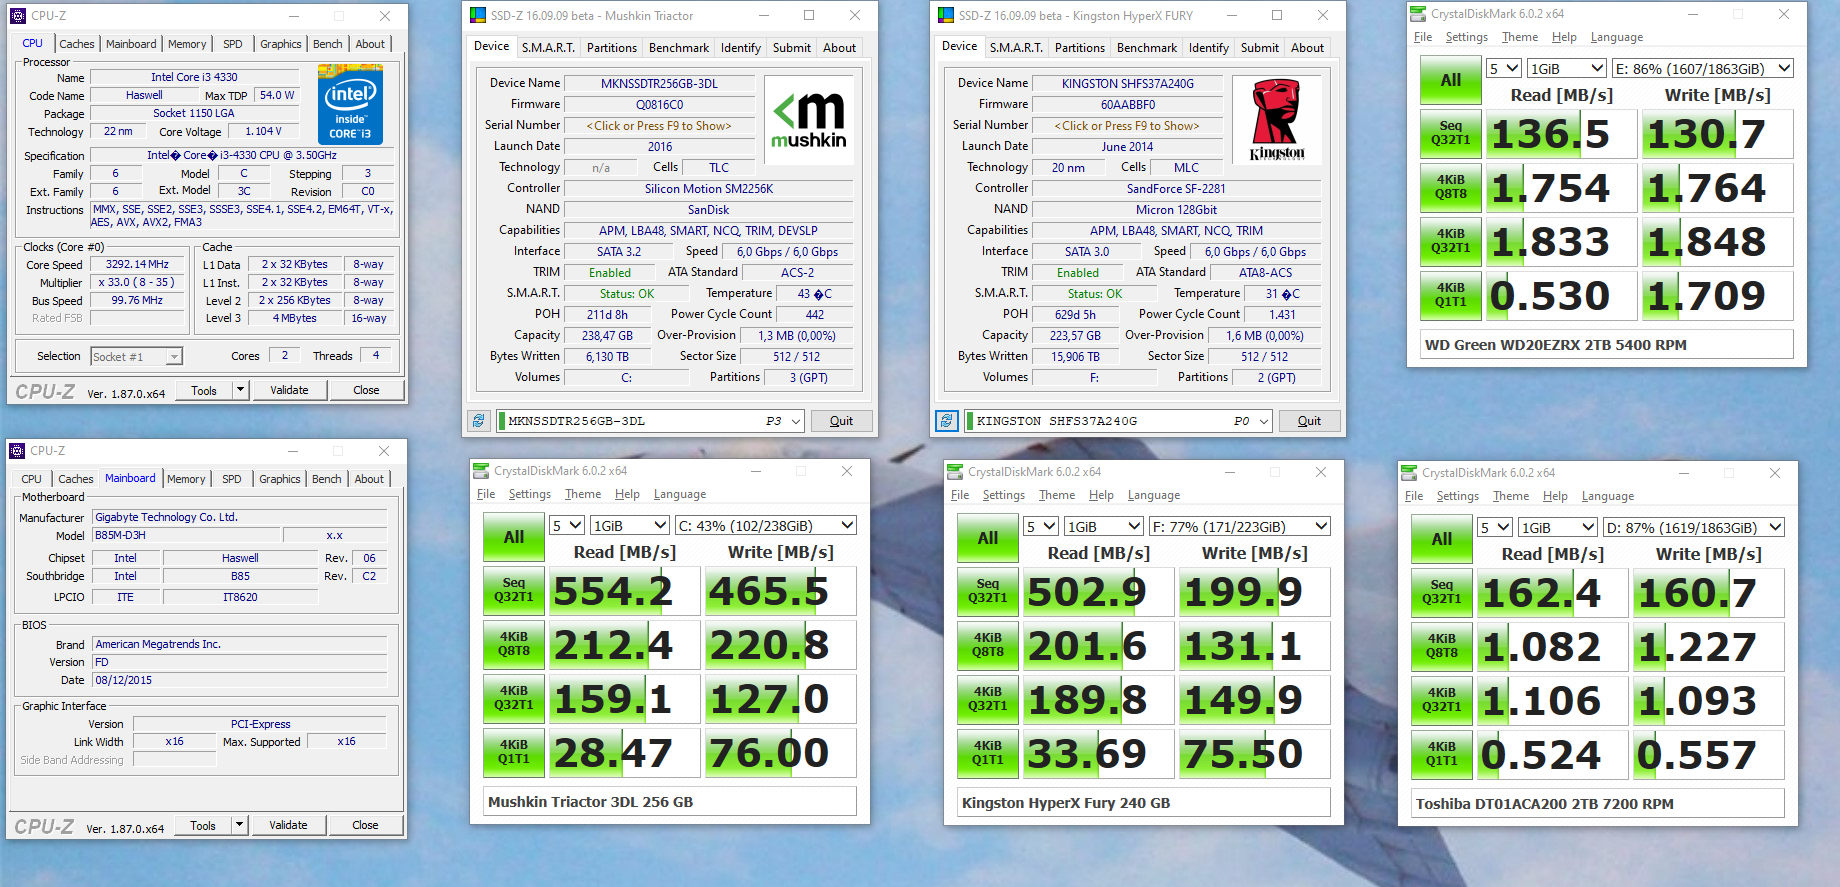Open the Identify tab in Kingston SSD-Z
Screen dimensions: 1840x887
1209,47
